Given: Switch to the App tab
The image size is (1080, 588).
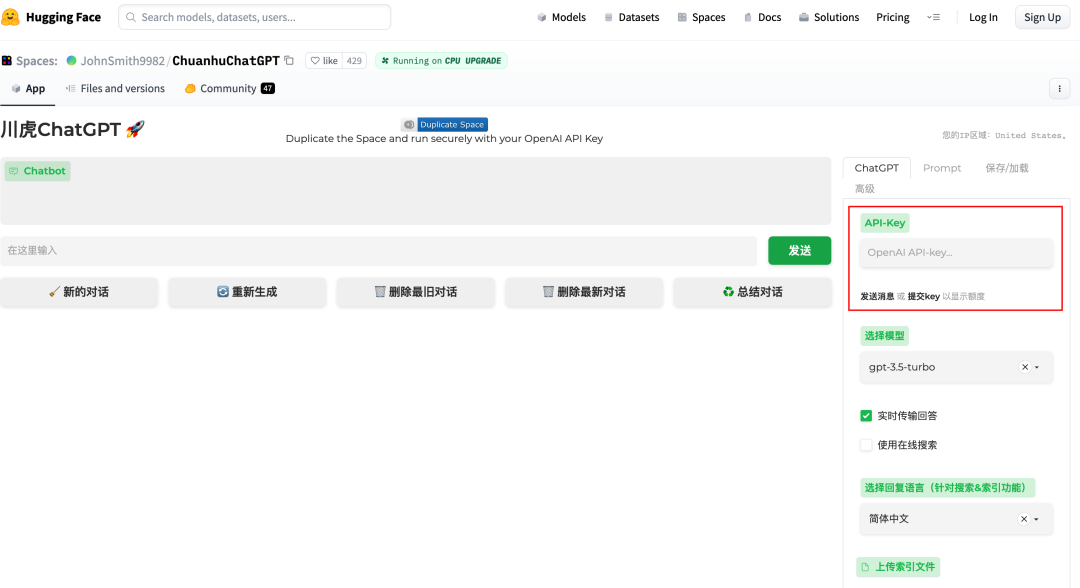Looking at the screenshot, I should click(x=28, y=89).
